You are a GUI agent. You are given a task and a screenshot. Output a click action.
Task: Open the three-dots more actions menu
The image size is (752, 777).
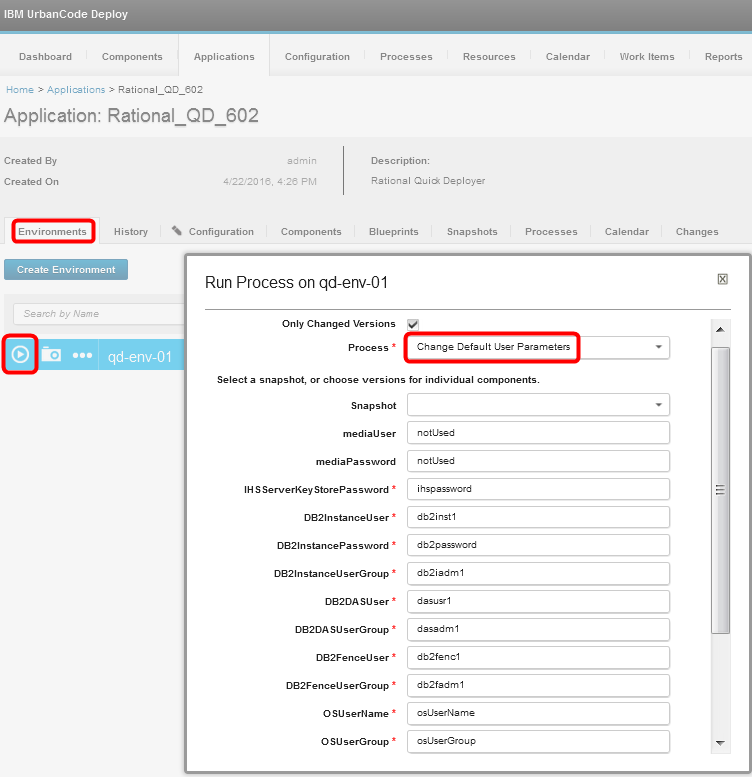coord(82,356)
